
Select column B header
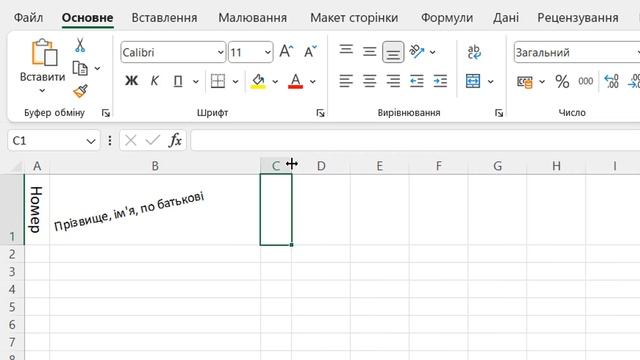[155, 166]
